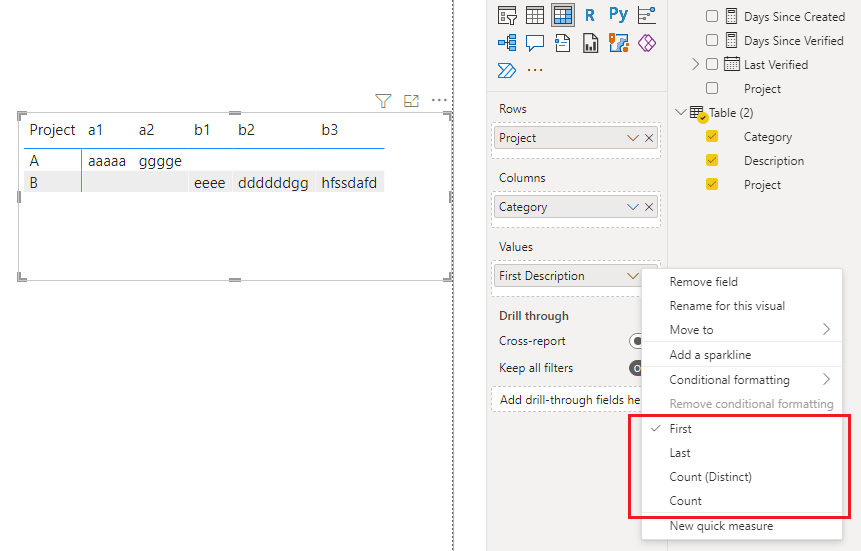Click the Table (2) table icon
The image size is (861, 551).
(x=698, y=113)
